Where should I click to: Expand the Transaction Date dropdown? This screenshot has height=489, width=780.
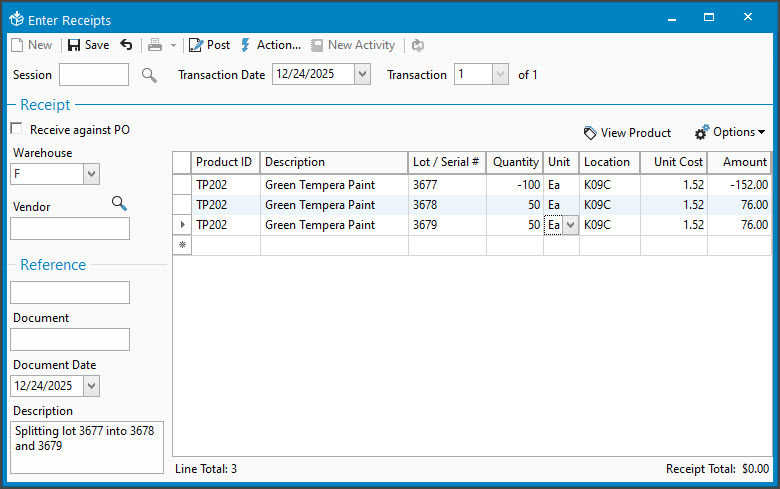(x=362, y=75)
